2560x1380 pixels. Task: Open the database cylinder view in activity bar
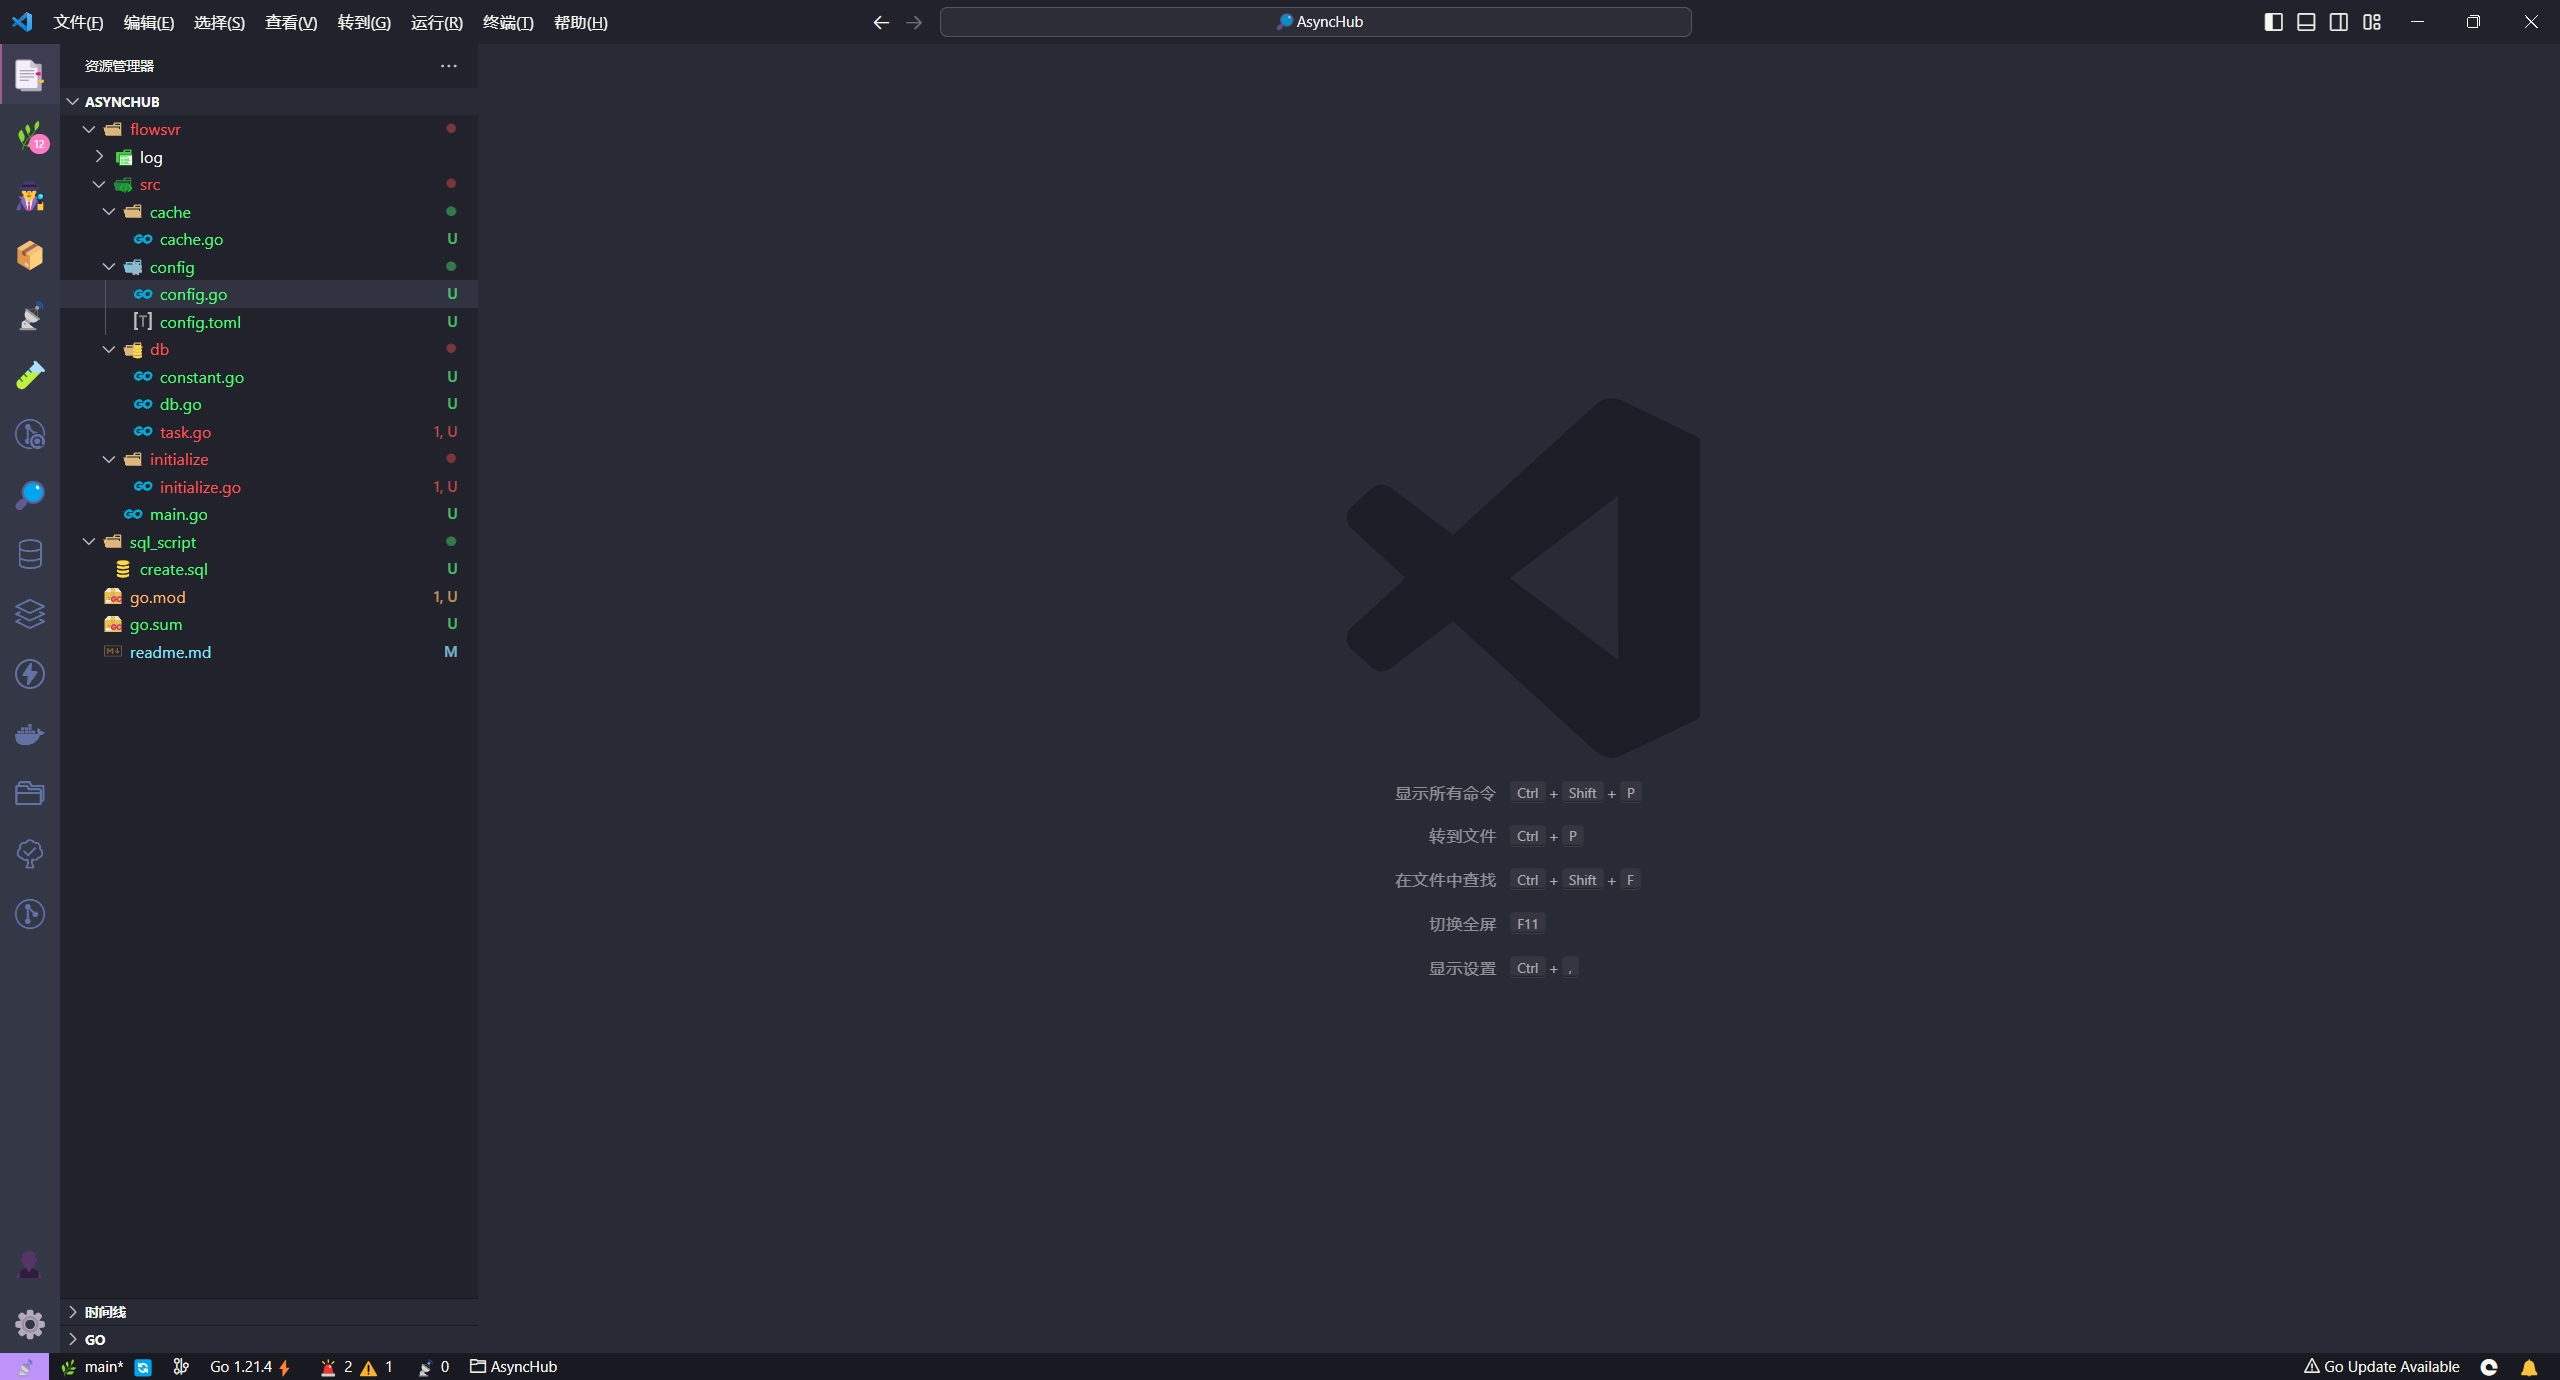click(30, 555)
